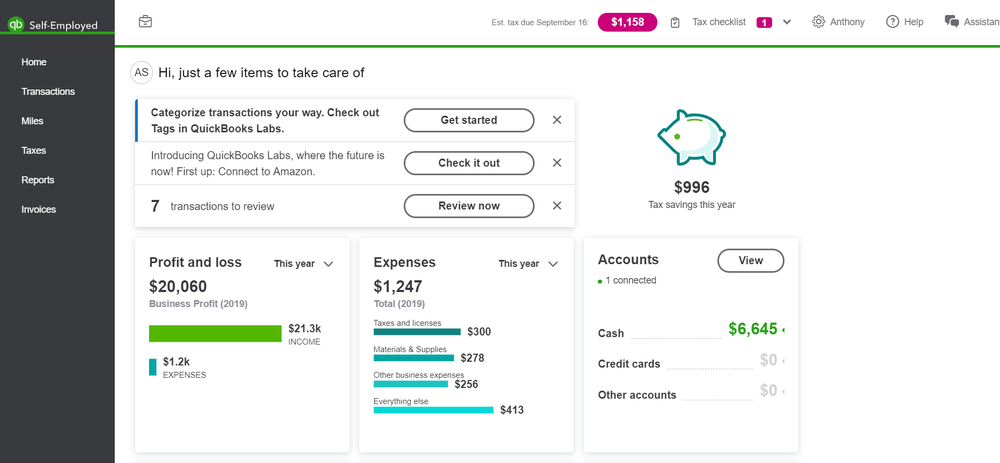Open settings via the gear icon
Viewport: 1000px width, 463px height.
click(x=819, y=22)
